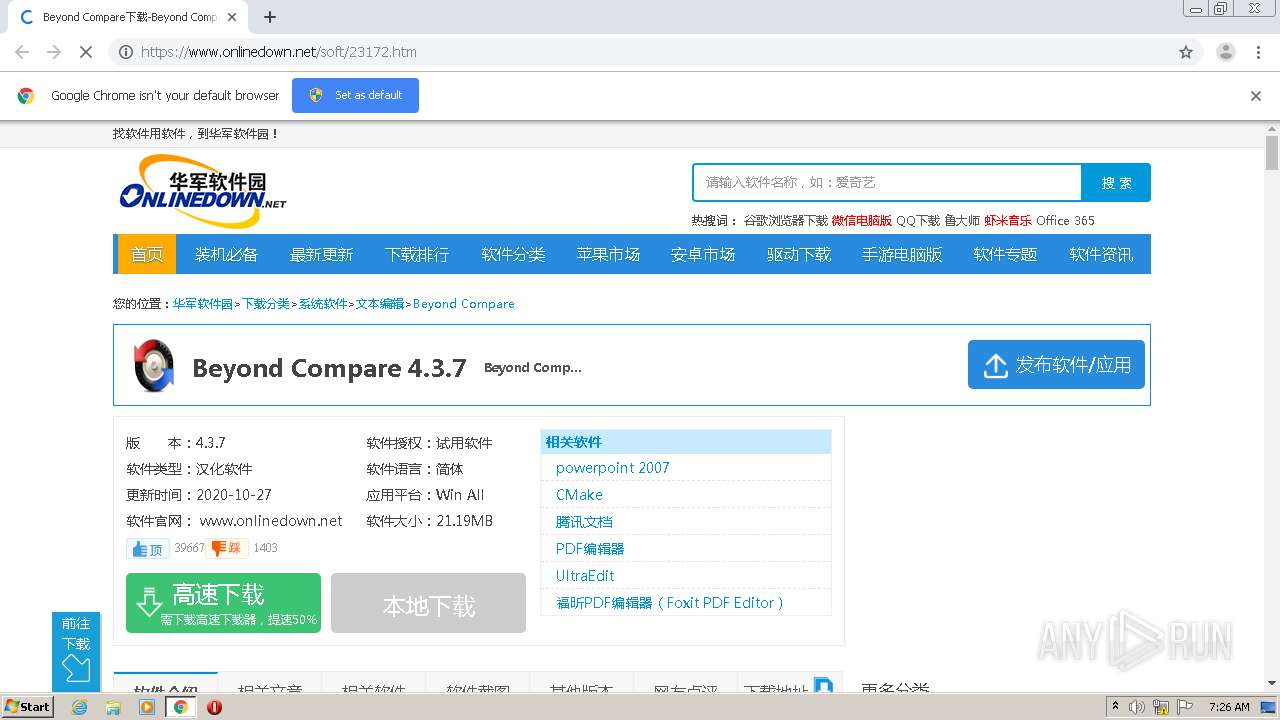The height and width of the screenshot is (720, 1280).
Task: Click the 系统软件 breadcrumb link
Action: point(323,304)
